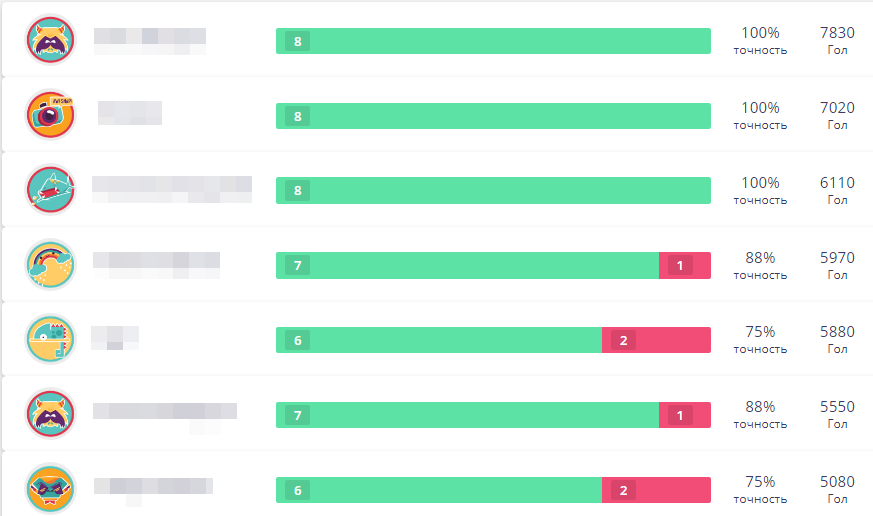This screenshot has width=873, height=516.
Task: Click 100% точность scoring 7830
Action: (x=760, y=41)
